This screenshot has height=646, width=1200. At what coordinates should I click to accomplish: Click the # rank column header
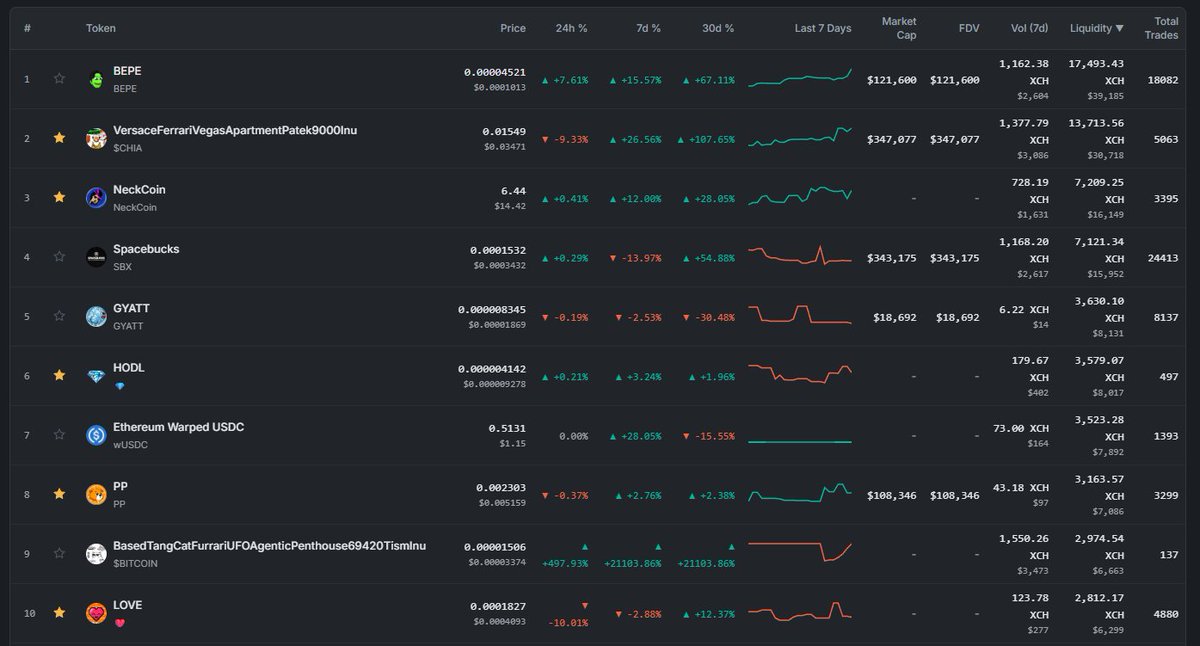(x=27, y=28)
